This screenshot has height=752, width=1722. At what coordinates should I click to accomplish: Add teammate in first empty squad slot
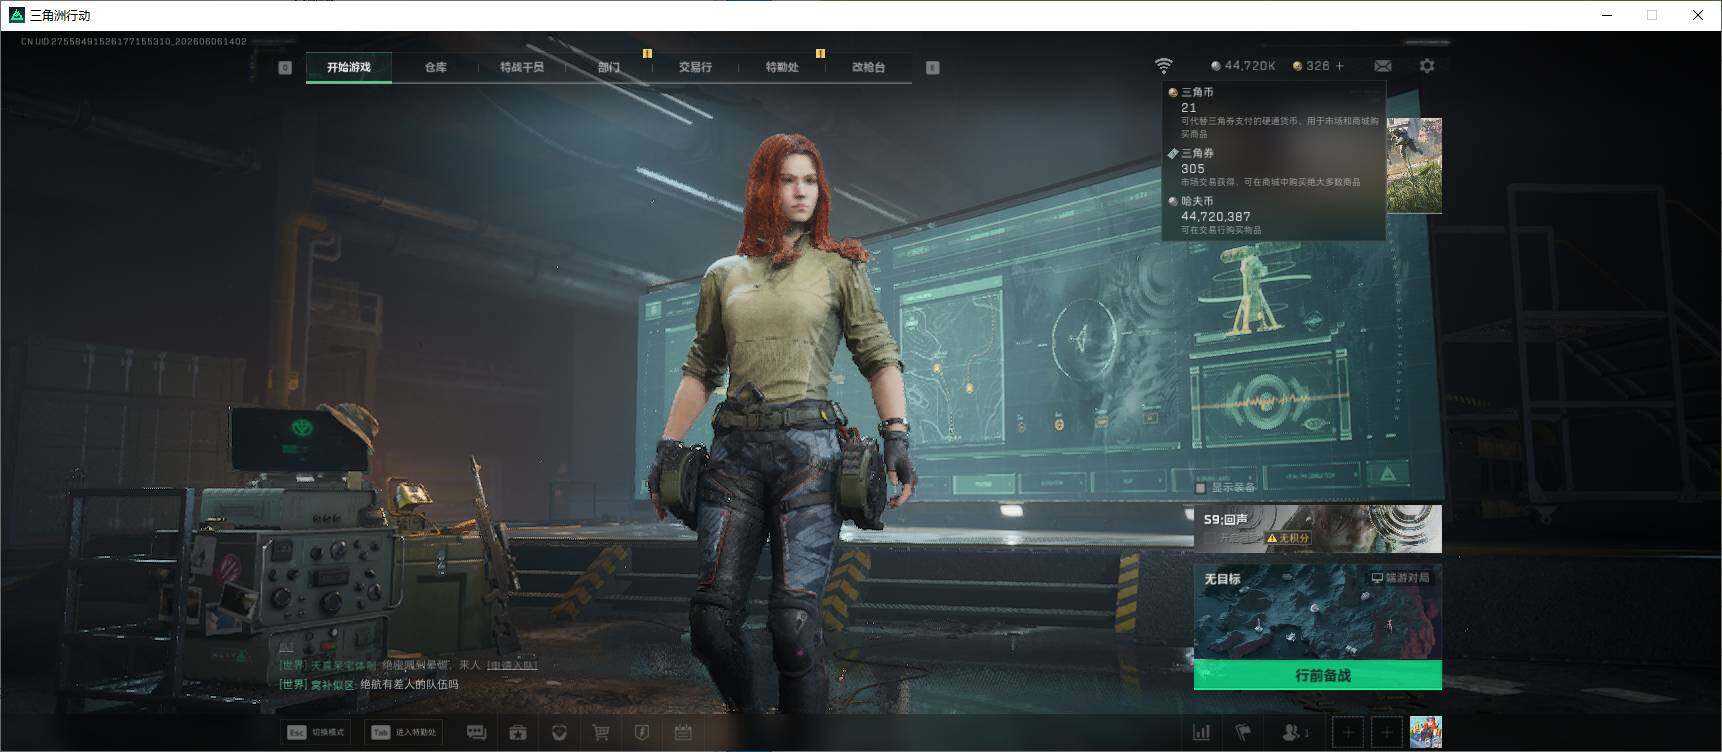[1348, 733]
